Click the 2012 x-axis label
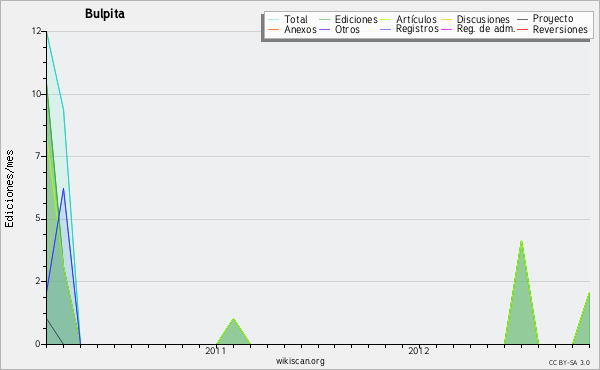The image size is (600, 370). [419, 350]
